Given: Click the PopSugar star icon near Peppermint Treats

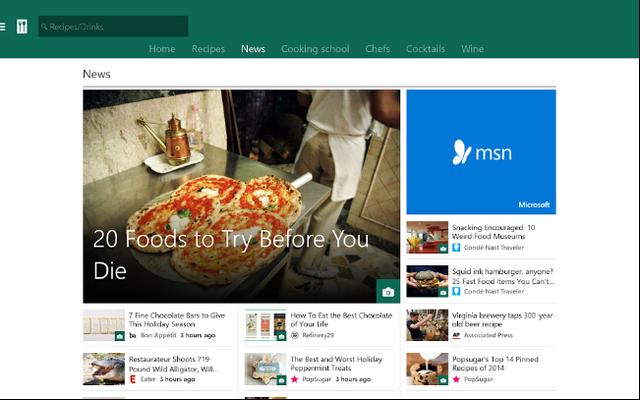Looking at the screenshot, I should coord(295,379).
